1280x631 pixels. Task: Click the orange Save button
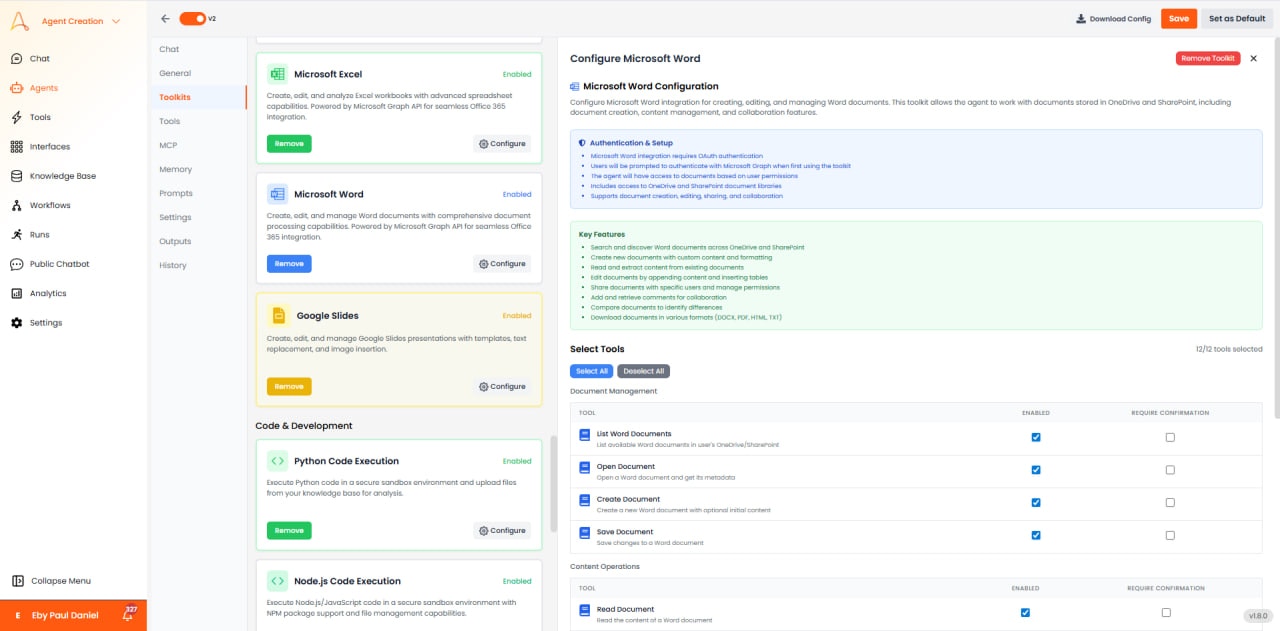[1179, 19]
